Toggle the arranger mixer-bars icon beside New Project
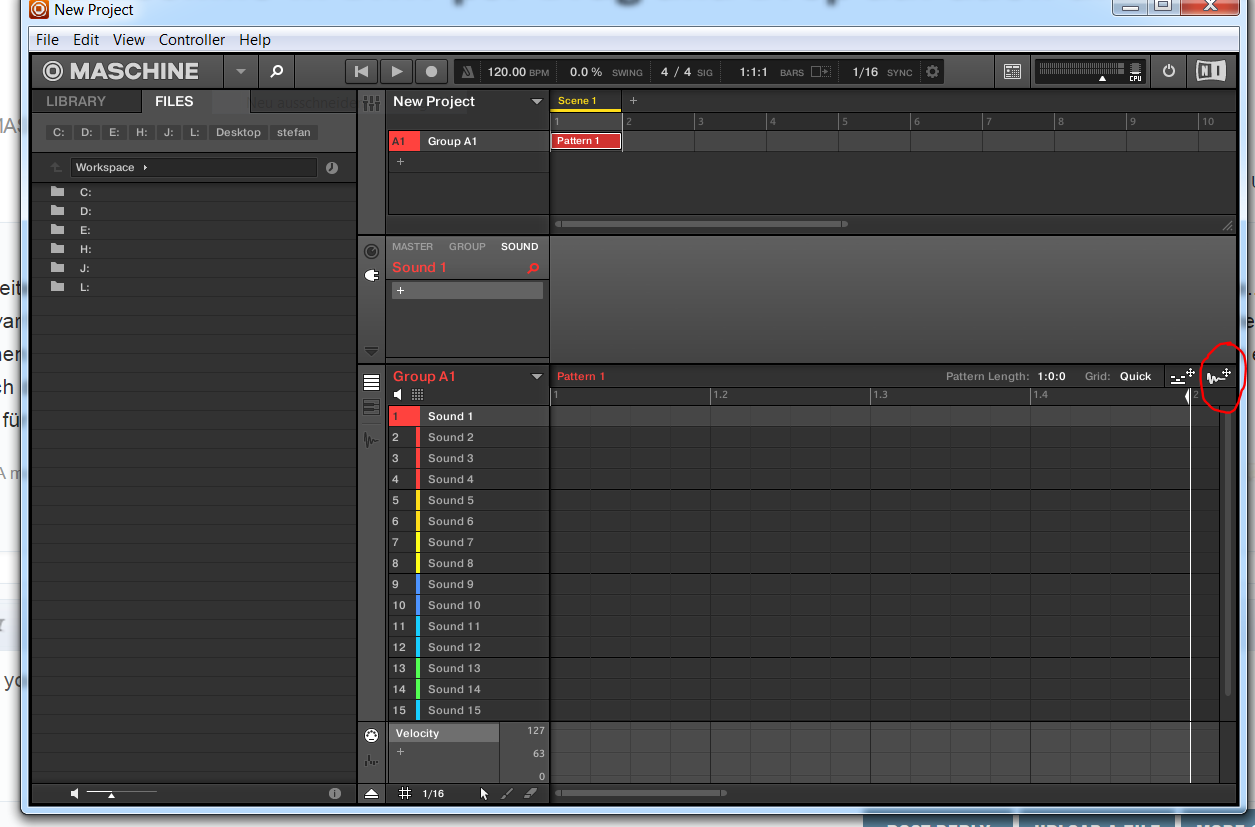The image size is (1255, 827). coord(372,102)
